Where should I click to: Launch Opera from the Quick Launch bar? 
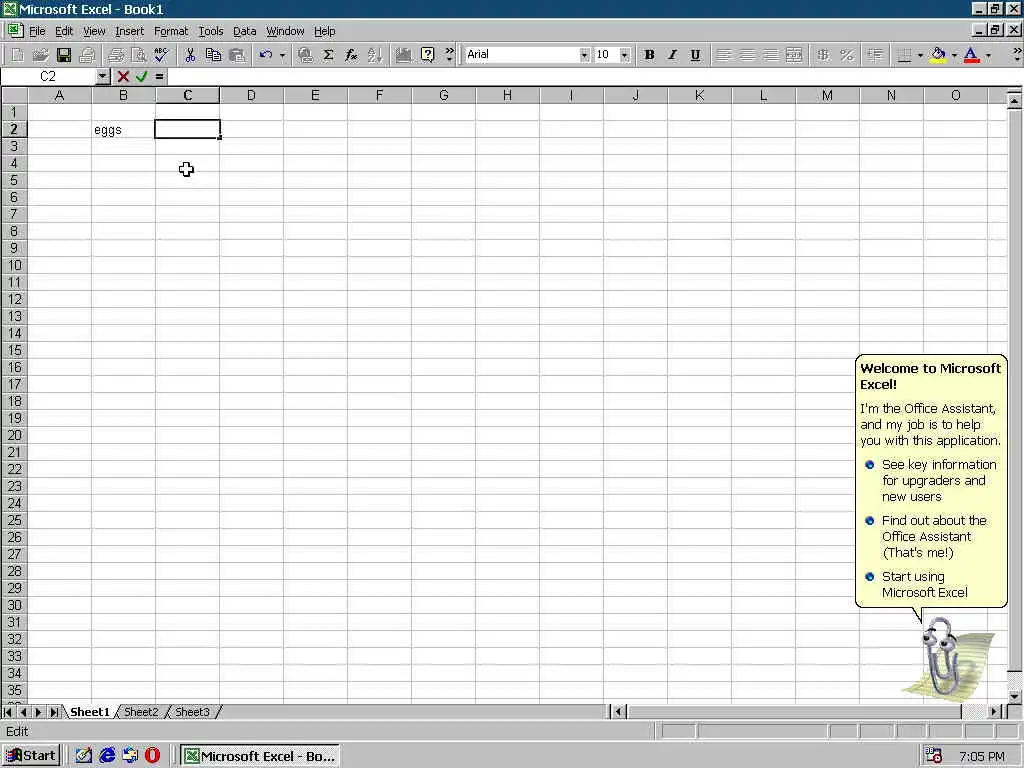(152, 756)
